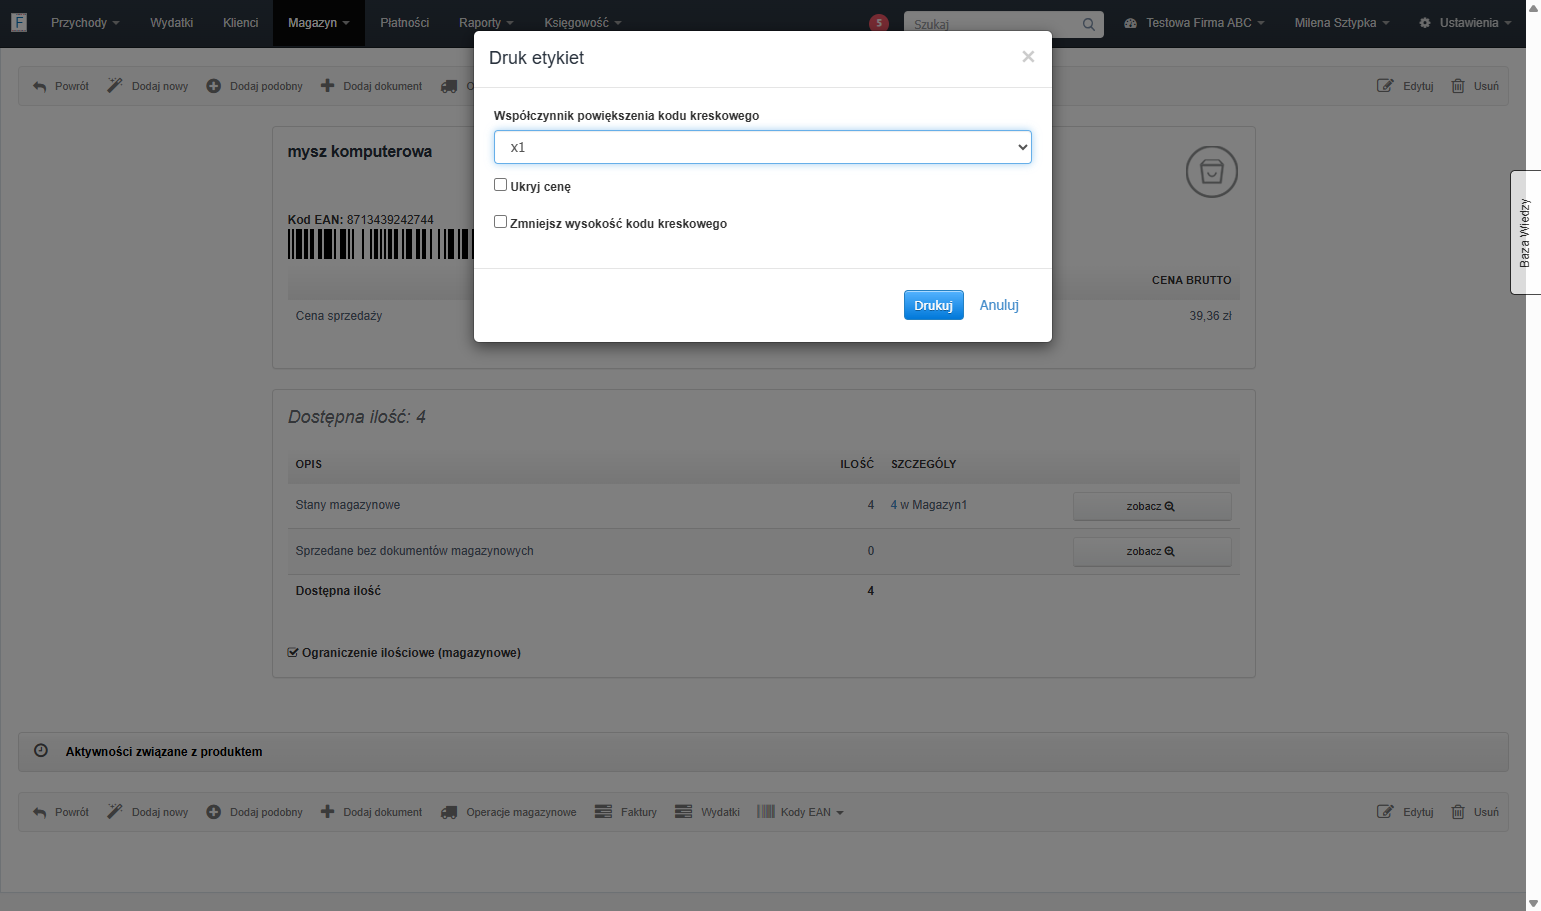Click Usuń in the bottom toolbar
The image size is (1541, 911).
1475,812
